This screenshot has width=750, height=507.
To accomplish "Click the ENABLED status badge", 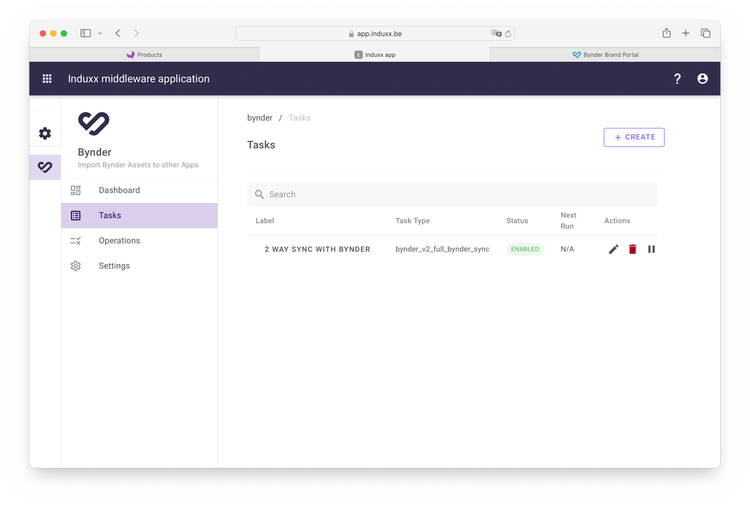I will (525, 249).
